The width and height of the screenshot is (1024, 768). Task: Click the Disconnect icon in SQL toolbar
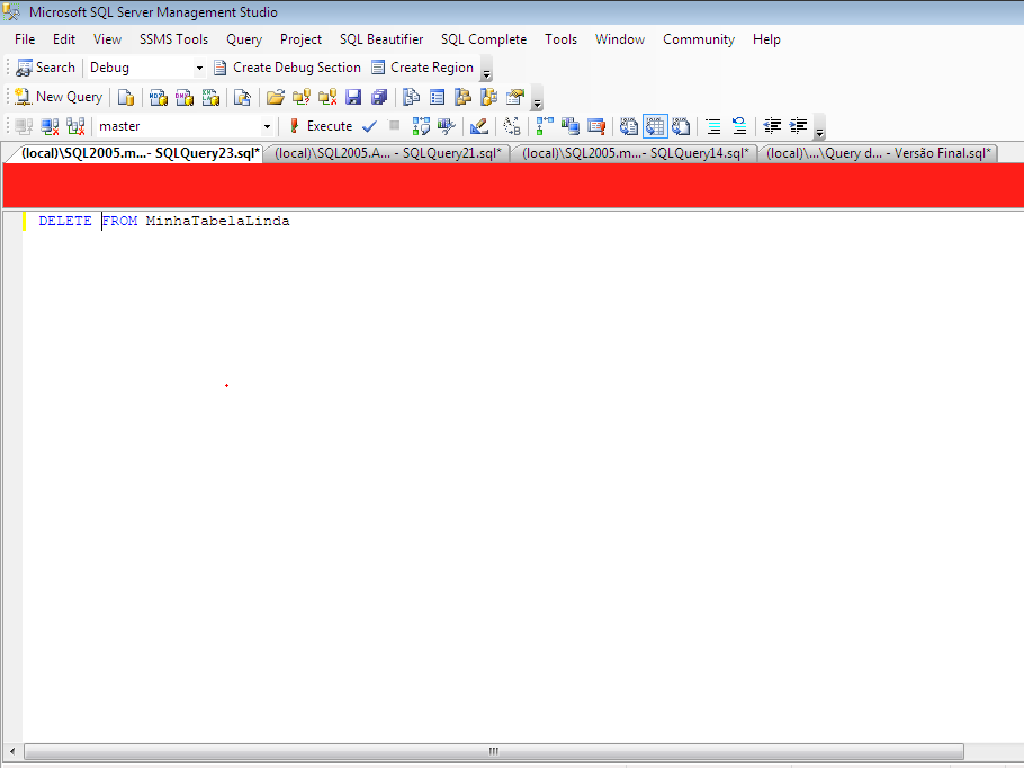(50, 126)
